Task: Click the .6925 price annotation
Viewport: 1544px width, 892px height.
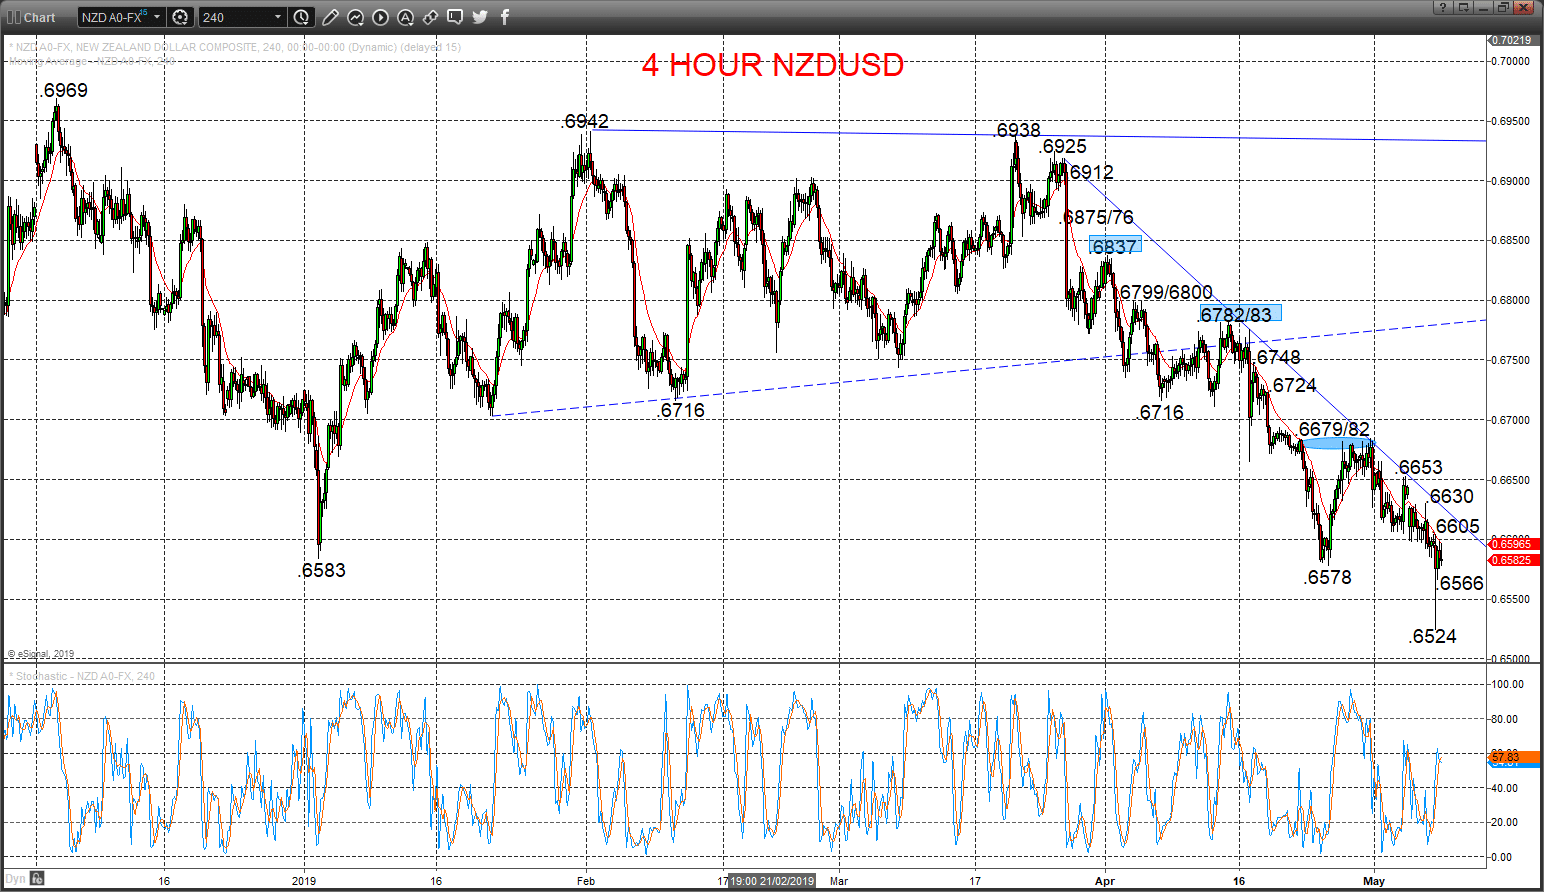Action: click(x=1063, y=147)
